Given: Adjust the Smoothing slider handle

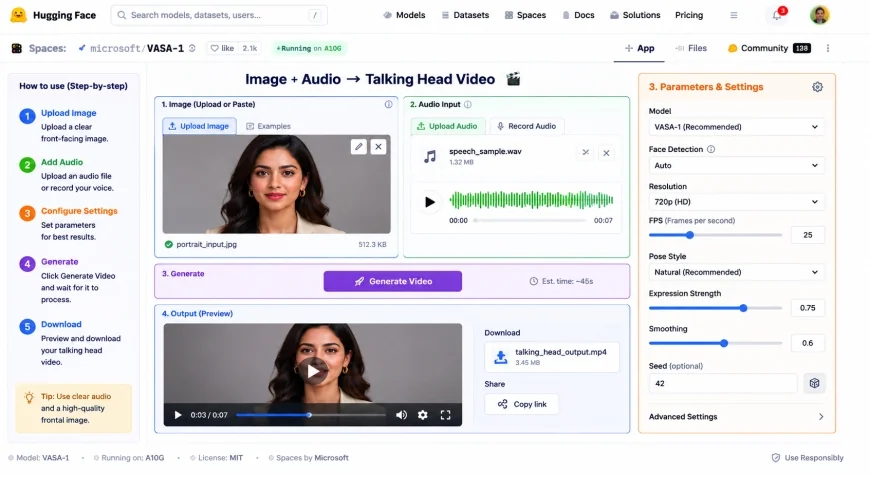Looking at the screenshot, I should (724, 343).
